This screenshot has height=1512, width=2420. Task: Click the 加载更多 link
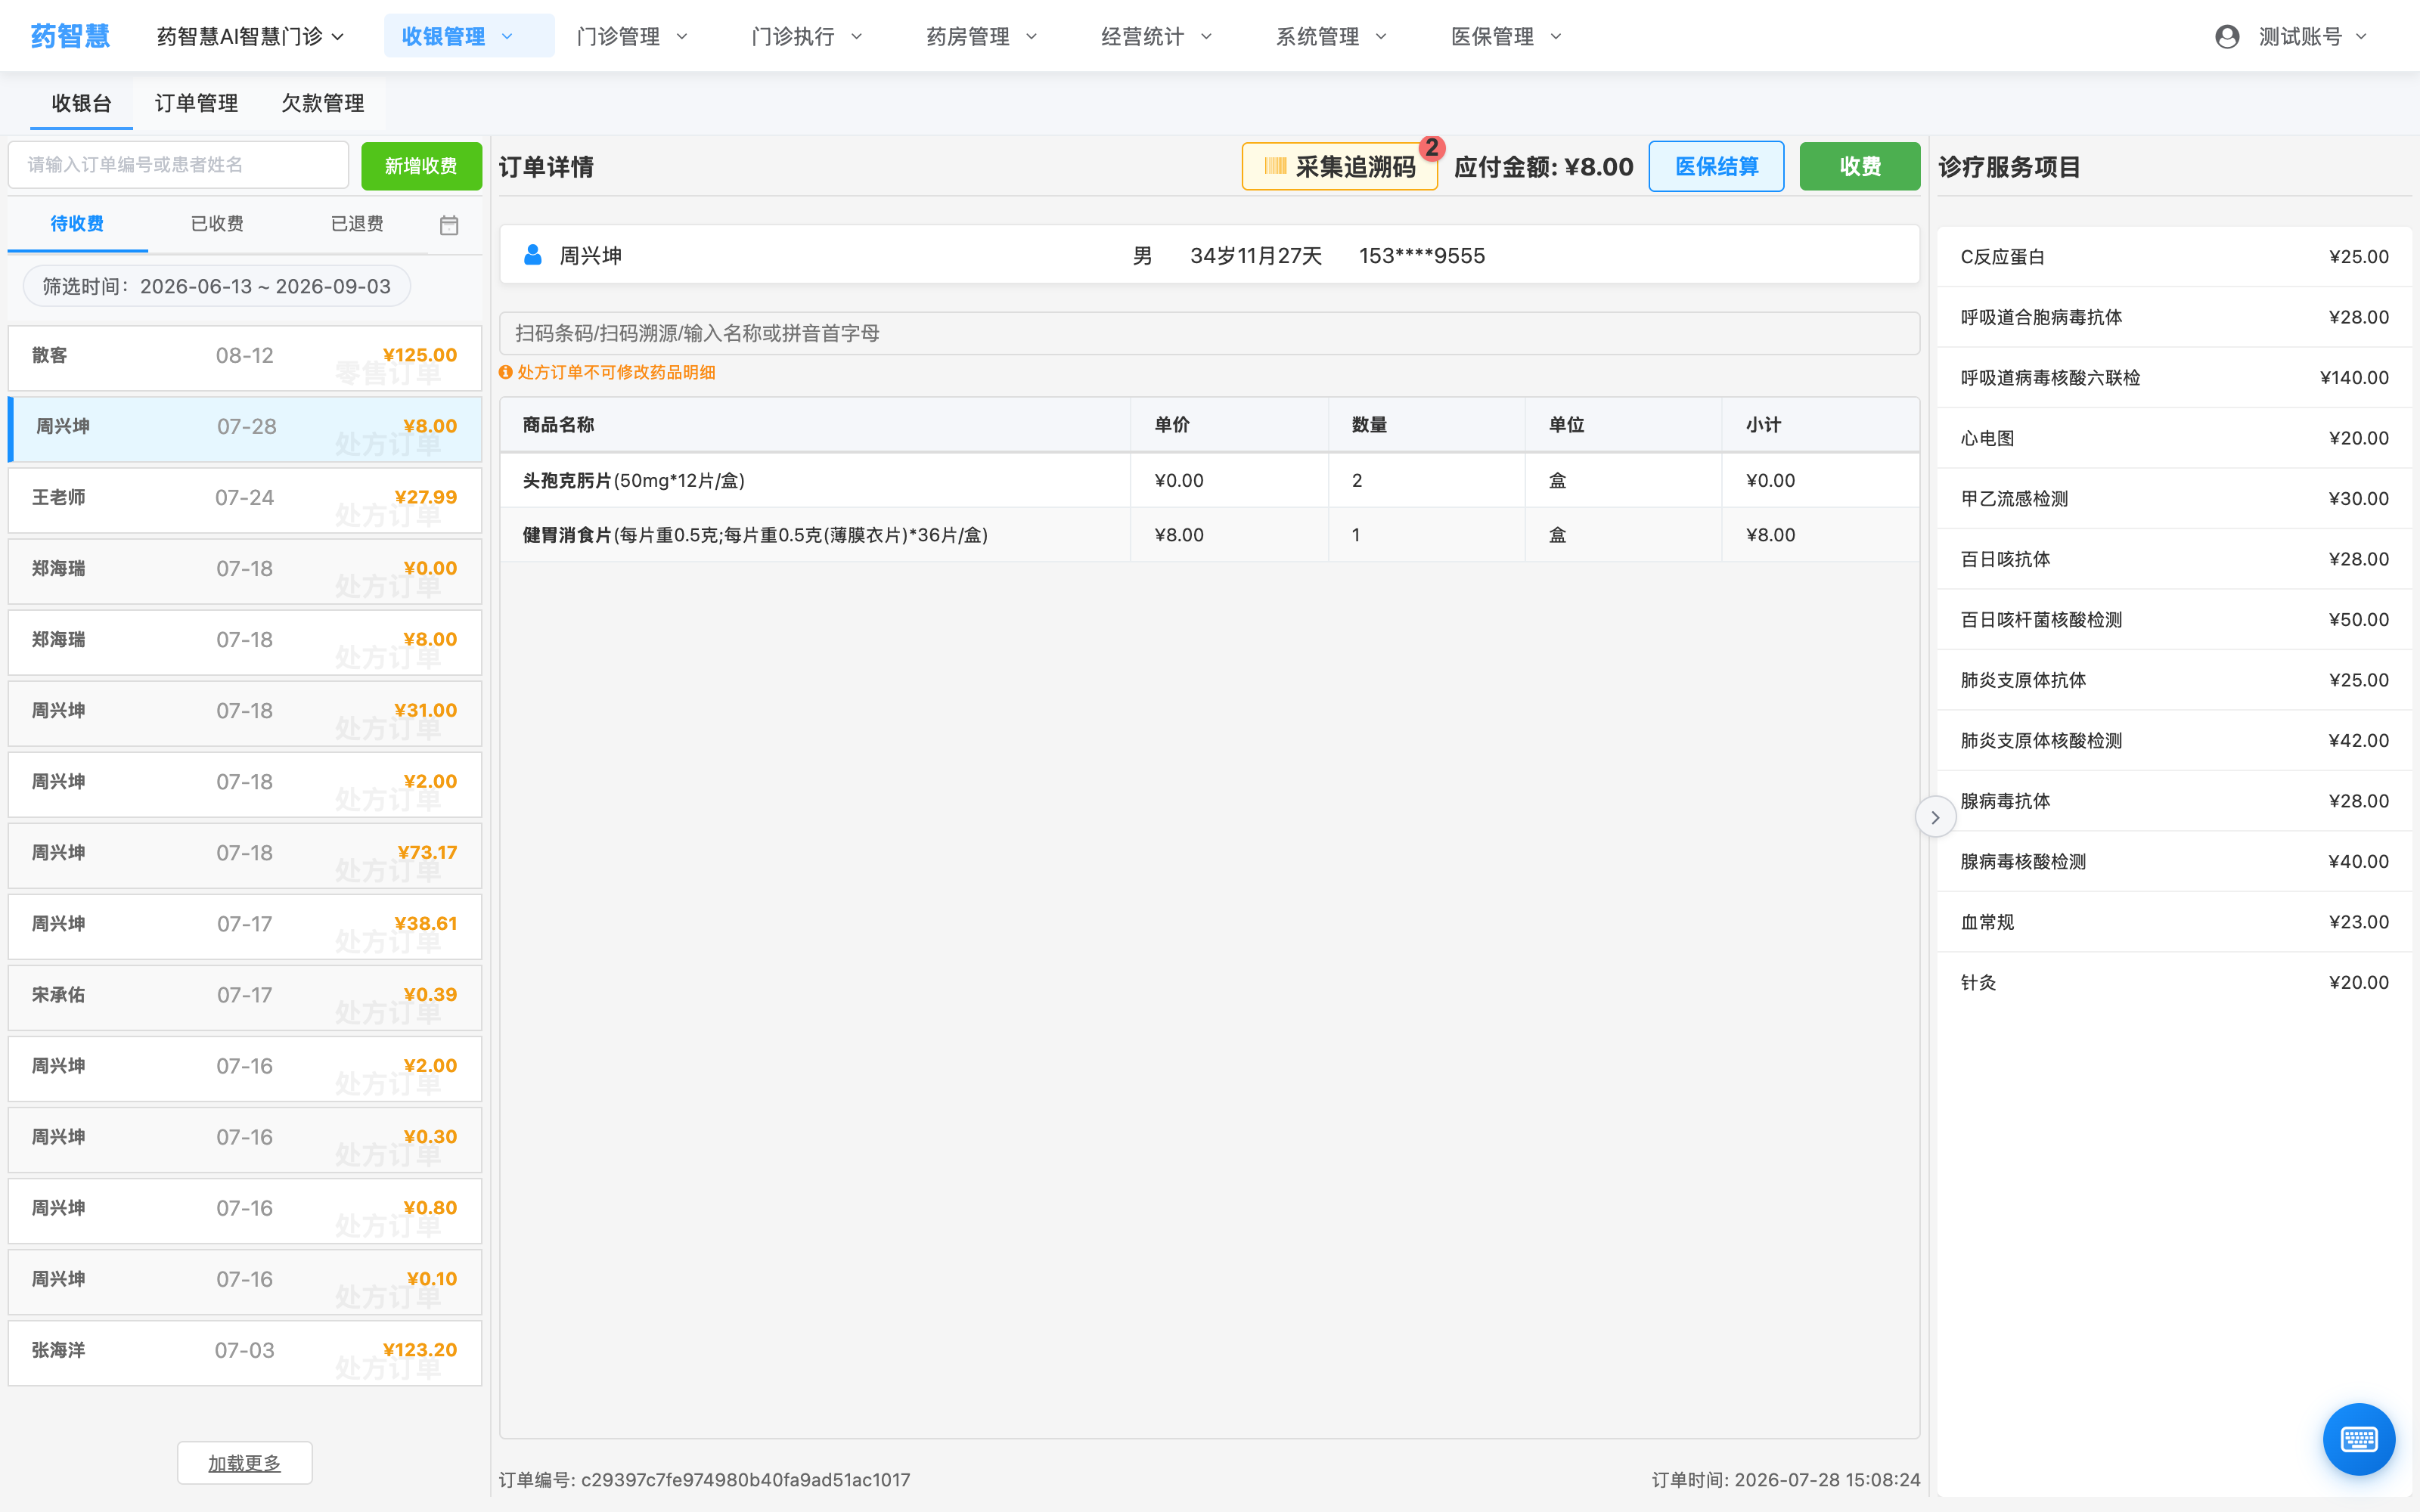244,1463
